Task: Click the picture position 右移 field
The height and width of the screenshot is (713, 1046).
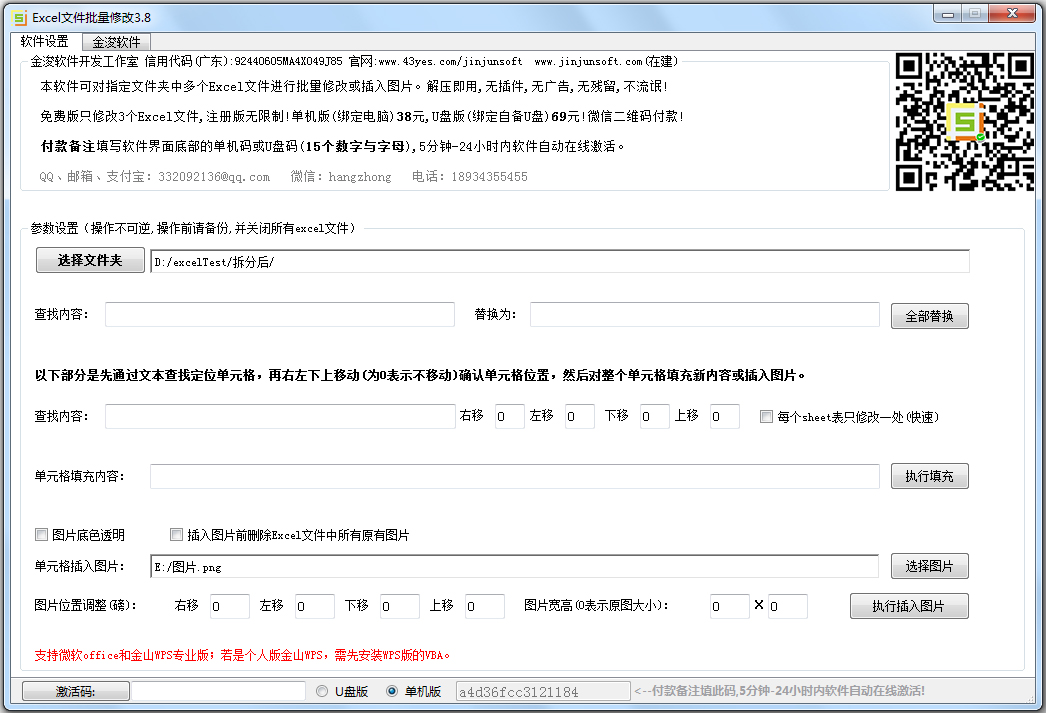Action: (x=229, y=606)
